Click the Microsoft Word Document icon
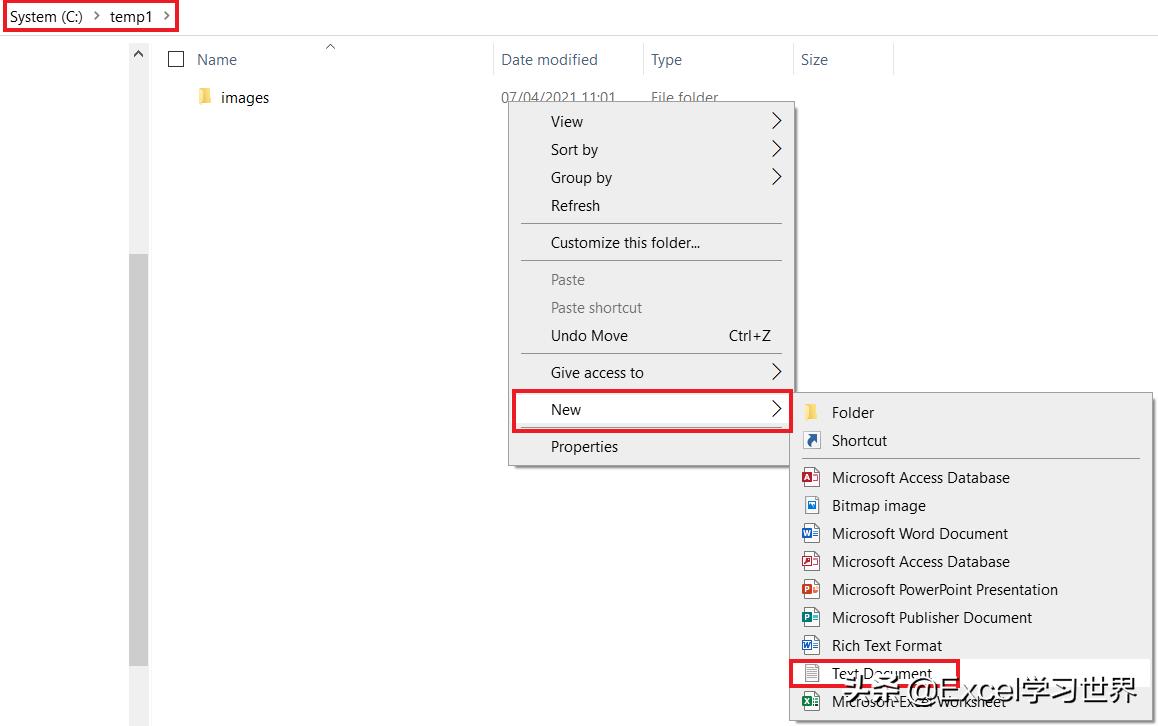Viewport: 1158px width, 726px height. coord(812,533)
